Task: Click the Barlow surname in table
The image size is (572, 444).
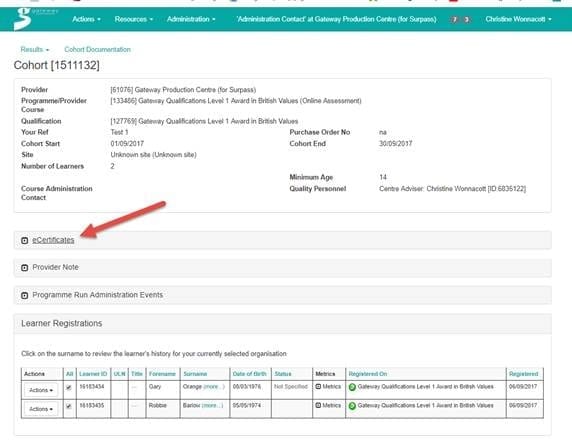Action: tap(192, 405)
